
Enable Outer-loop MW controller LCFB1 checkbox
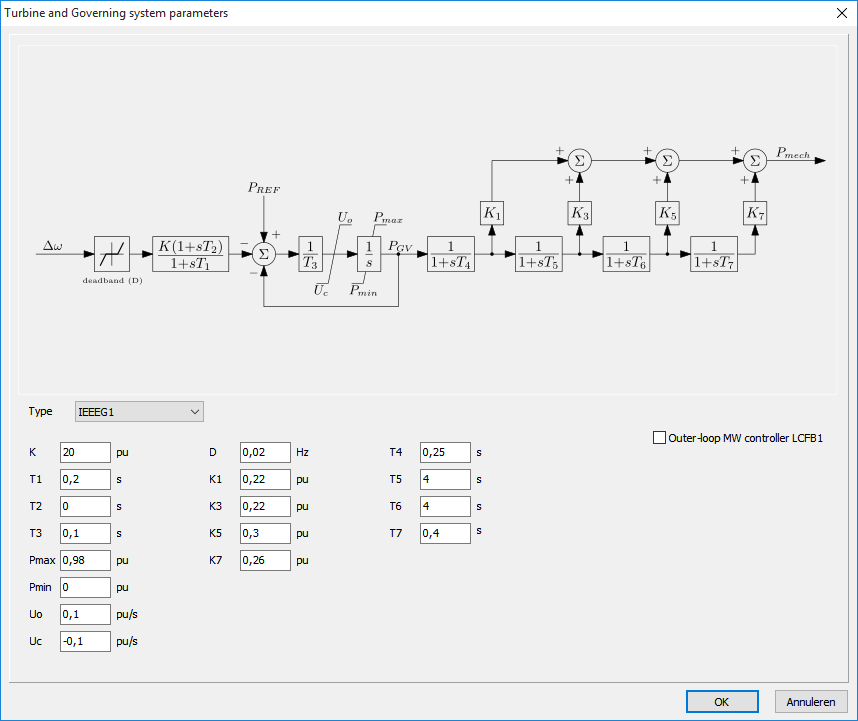click(x=659, y=437)
